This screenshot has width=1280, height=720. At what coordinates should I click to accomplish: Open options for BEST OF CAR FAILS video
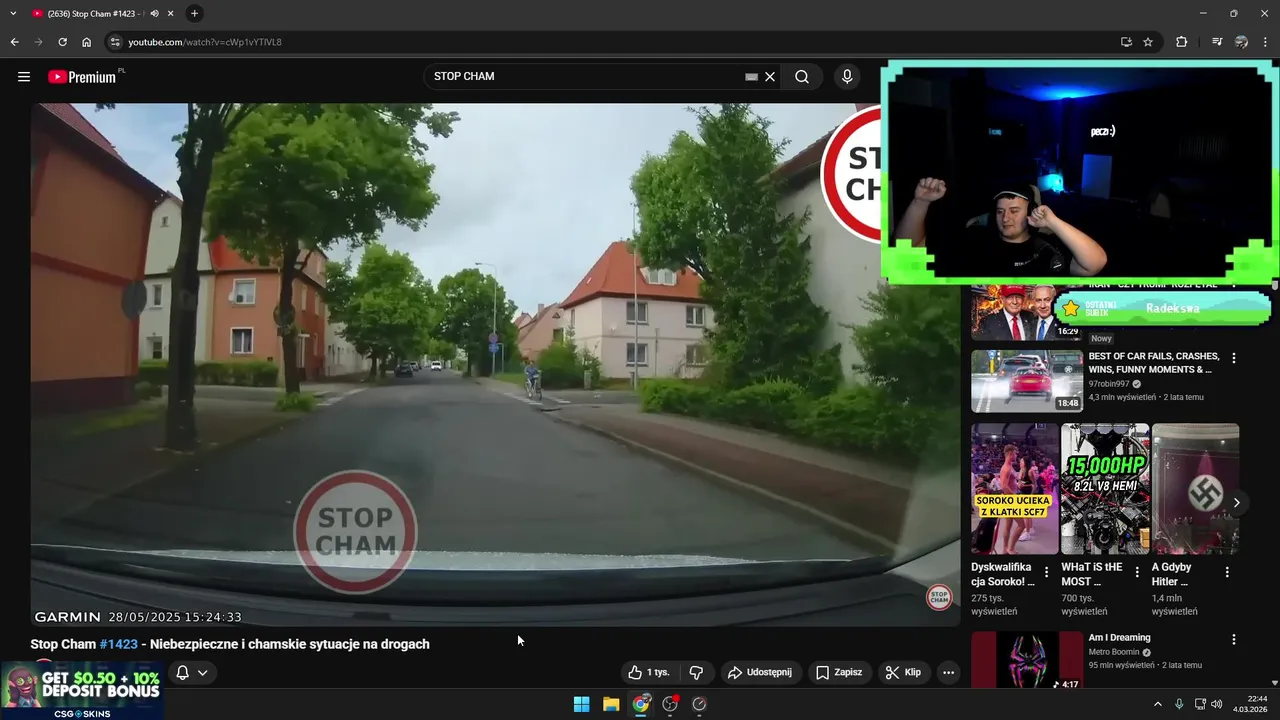coord(1234,358)
